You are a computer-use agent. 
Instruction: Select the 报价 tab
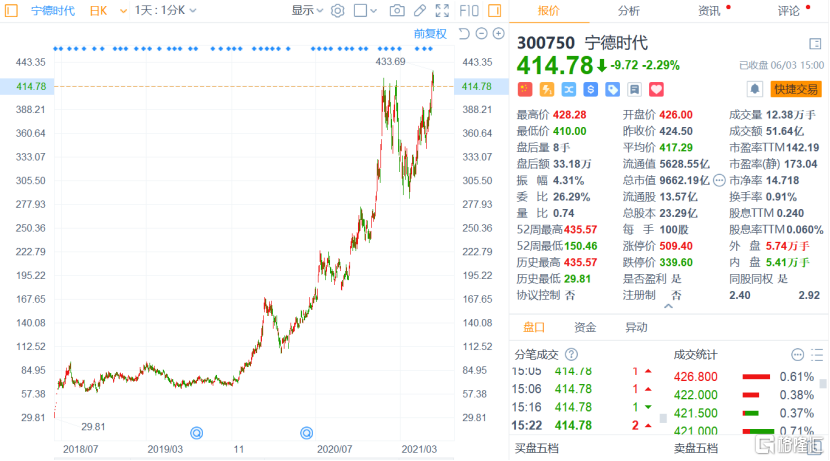pos(548,11)
